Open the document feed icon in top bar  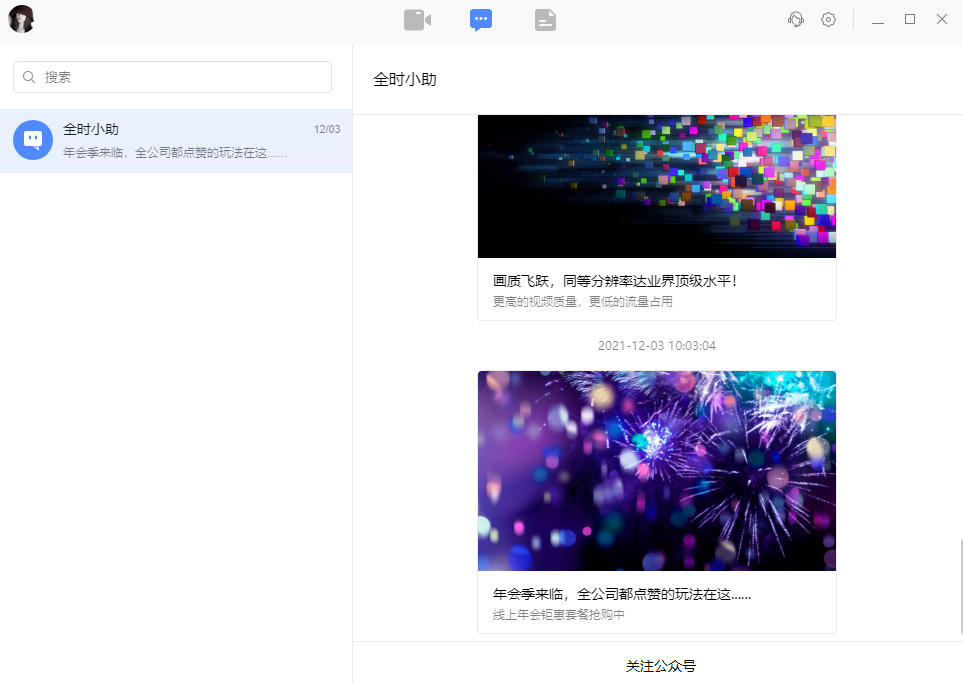[x=545, y=19]
